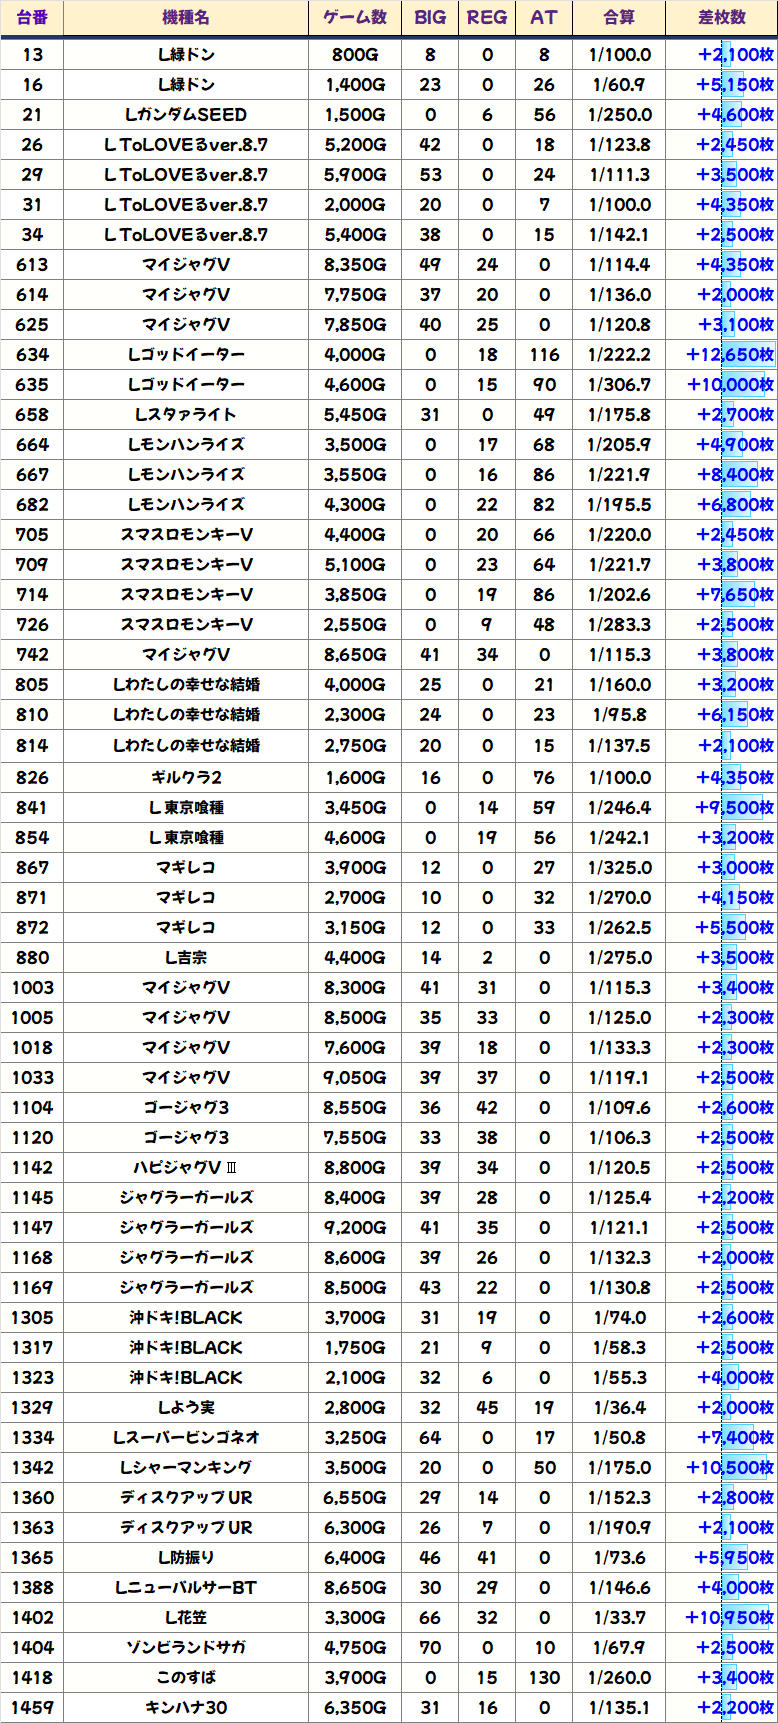
Task: Click 1/270.0 in row 871
Action: click(620, 898)
